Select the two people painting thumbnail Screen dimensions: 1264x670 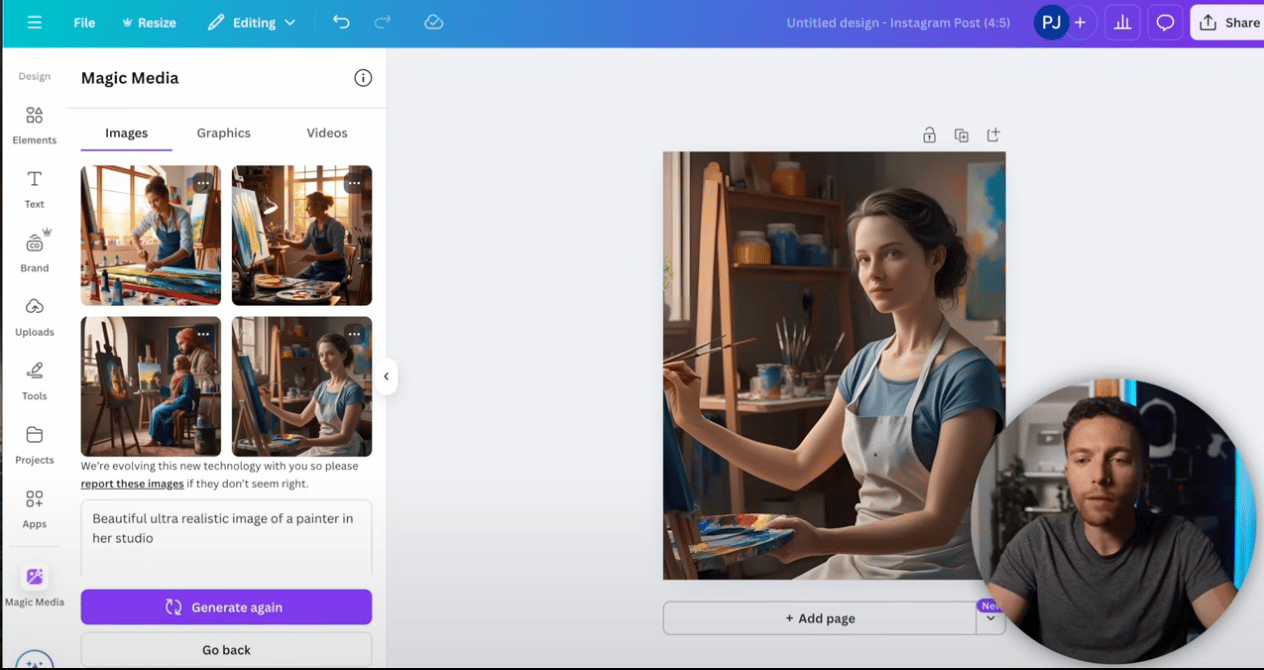pyautogui.click(x=151, y=386)
